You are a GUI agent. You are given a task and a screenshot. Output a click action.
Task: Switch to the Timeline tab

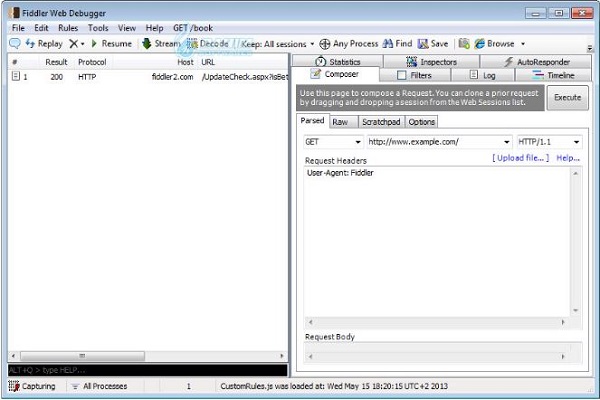[x=553, y=75]
